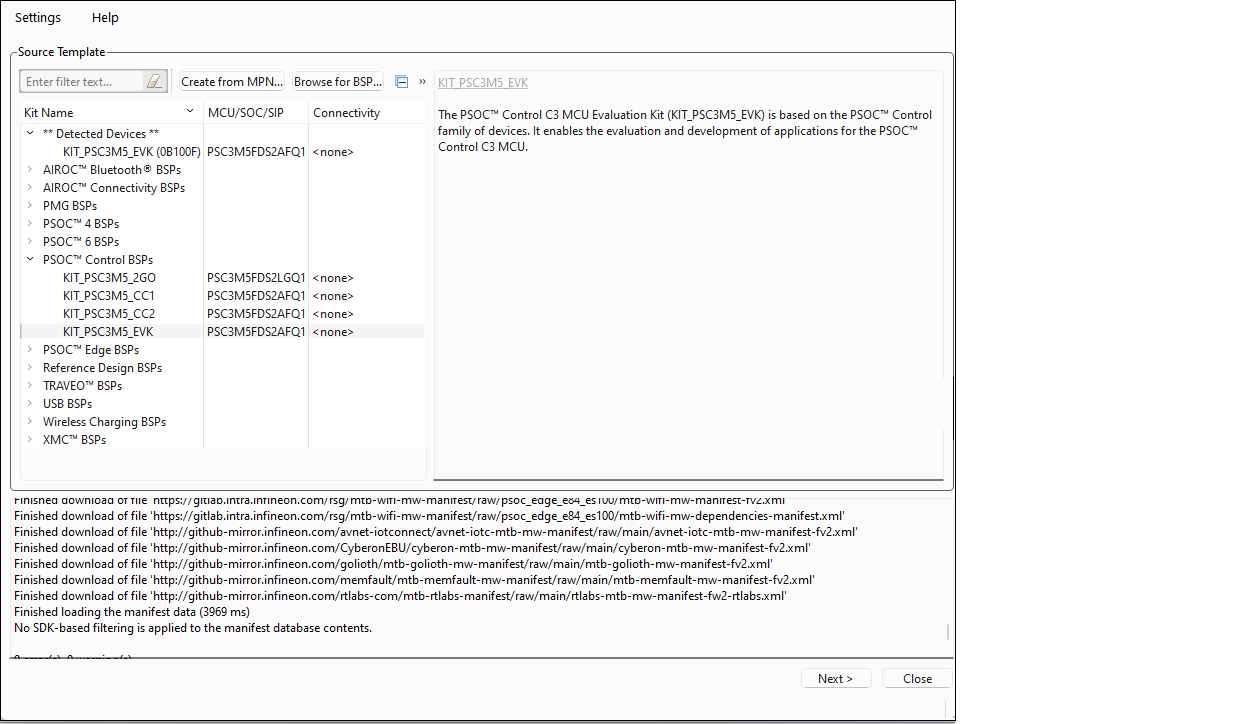This screenshot has width=1242, height=724.
Task: Collapse the PSOC Control BSPs group
Action: coord(30,259)
